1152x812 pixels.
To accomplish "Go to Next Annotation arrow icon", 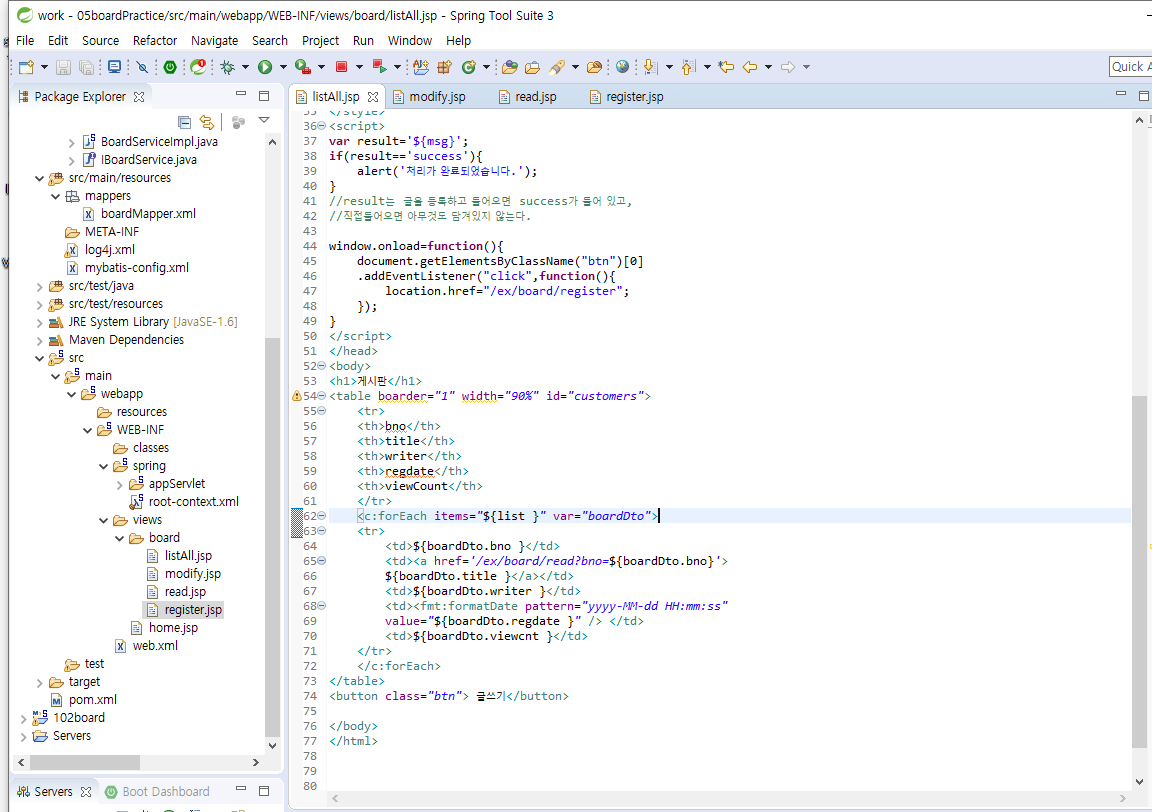I will click(x=649, y=67).
